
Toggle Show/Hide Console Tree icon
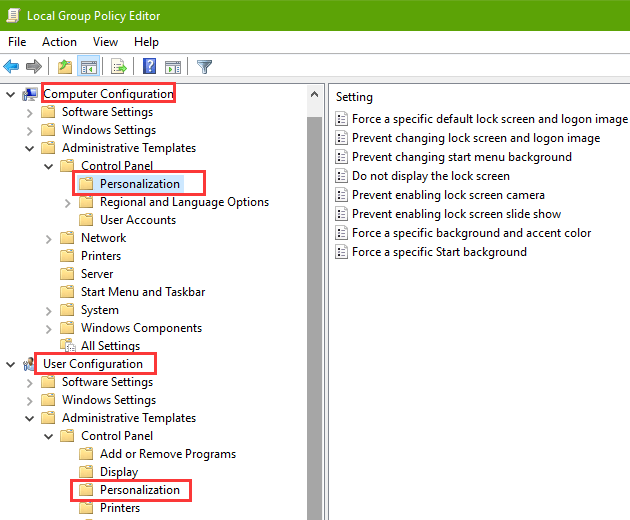click(89, 66)
